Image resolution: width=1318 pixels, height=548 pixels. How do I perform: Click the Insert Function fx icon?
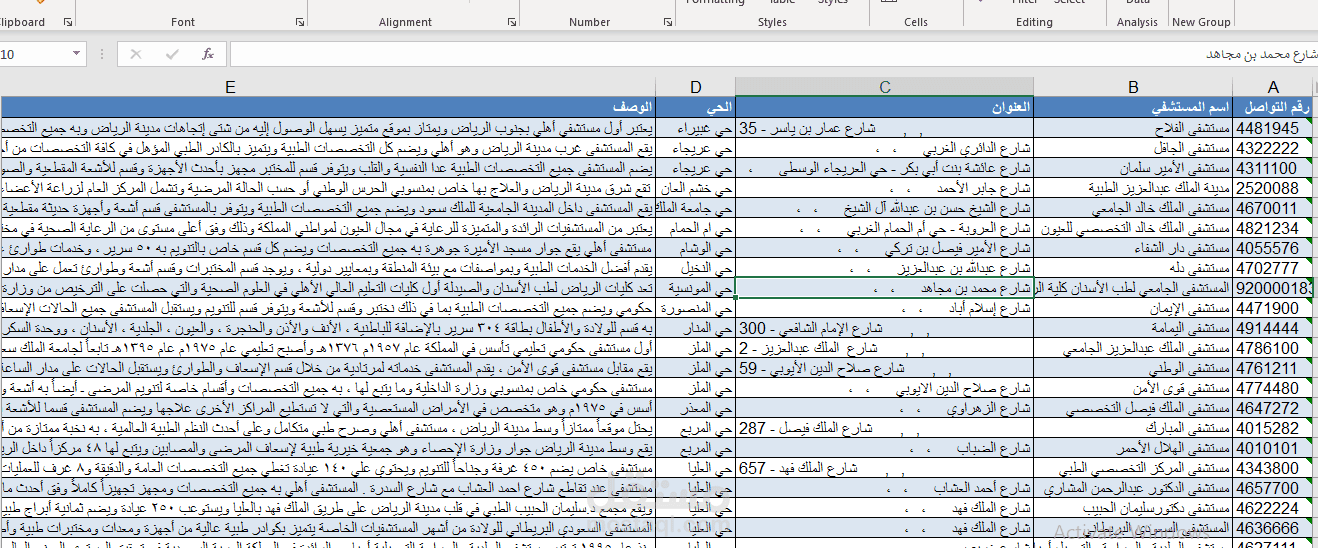(208, 54)
